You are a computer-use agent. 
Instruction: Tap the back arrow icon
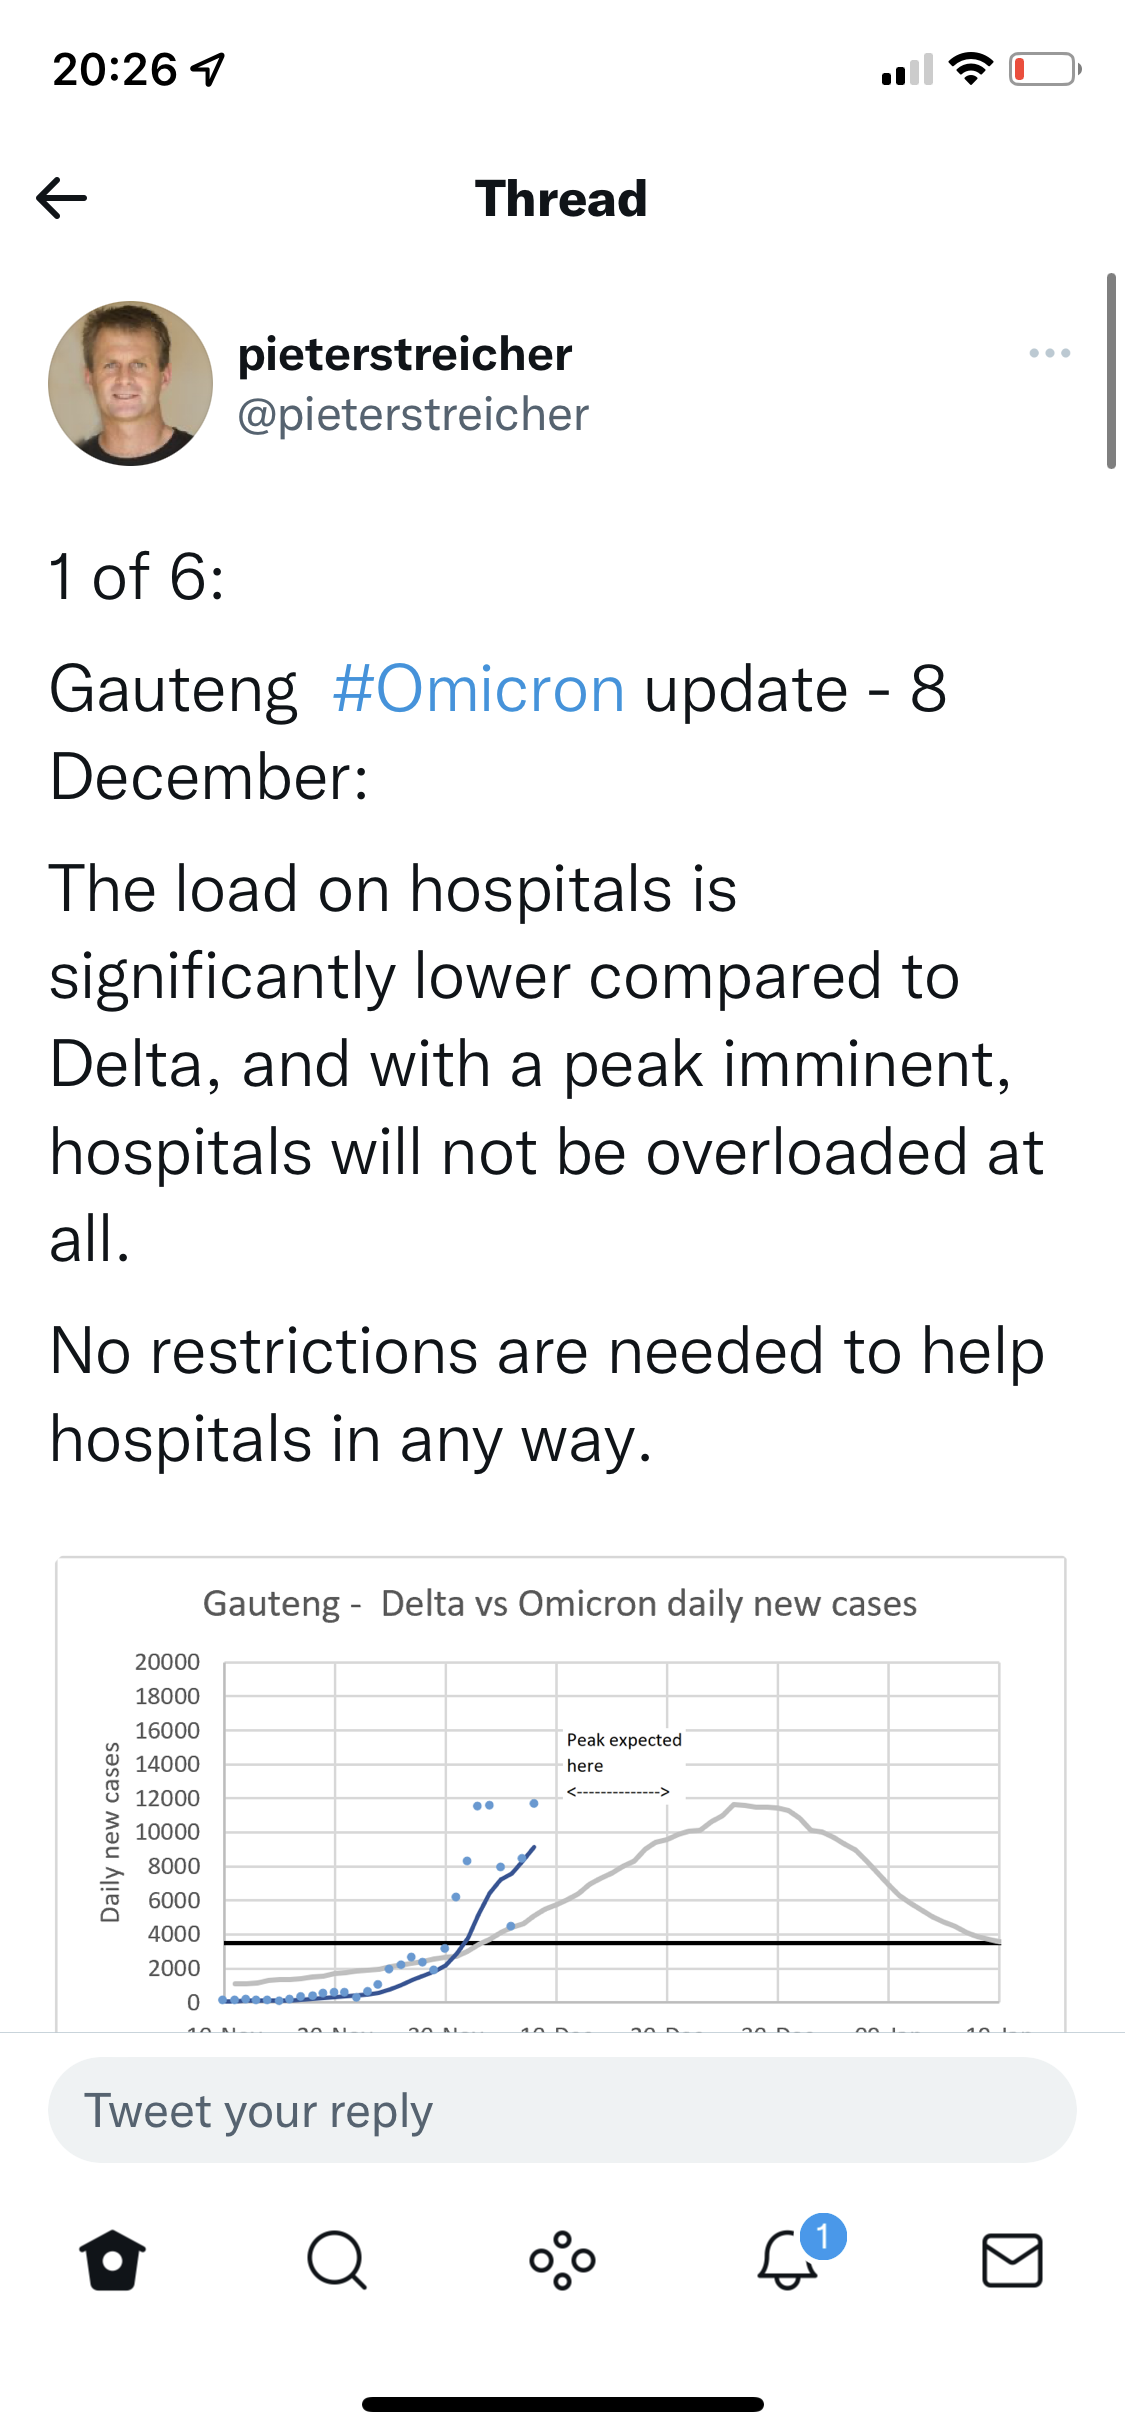pyautogui.click(x=62, y=198)
